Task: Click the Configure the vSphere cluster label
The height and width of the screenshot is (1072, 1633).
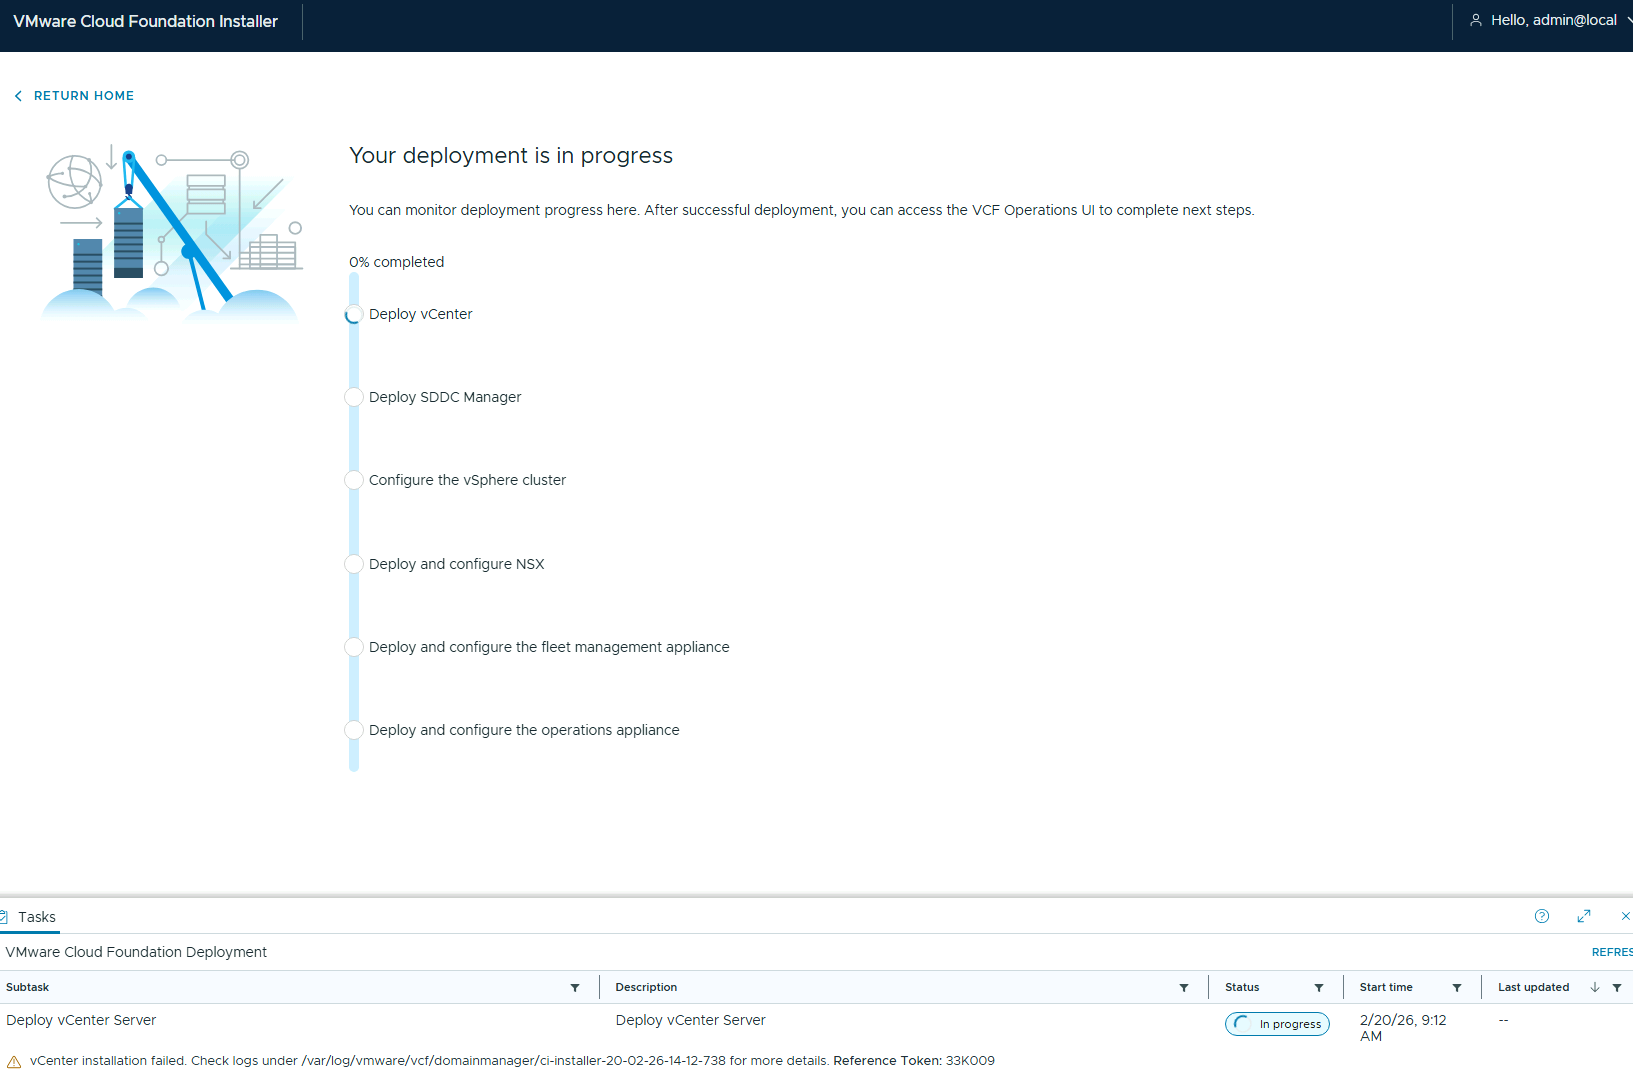Action: 467,480
